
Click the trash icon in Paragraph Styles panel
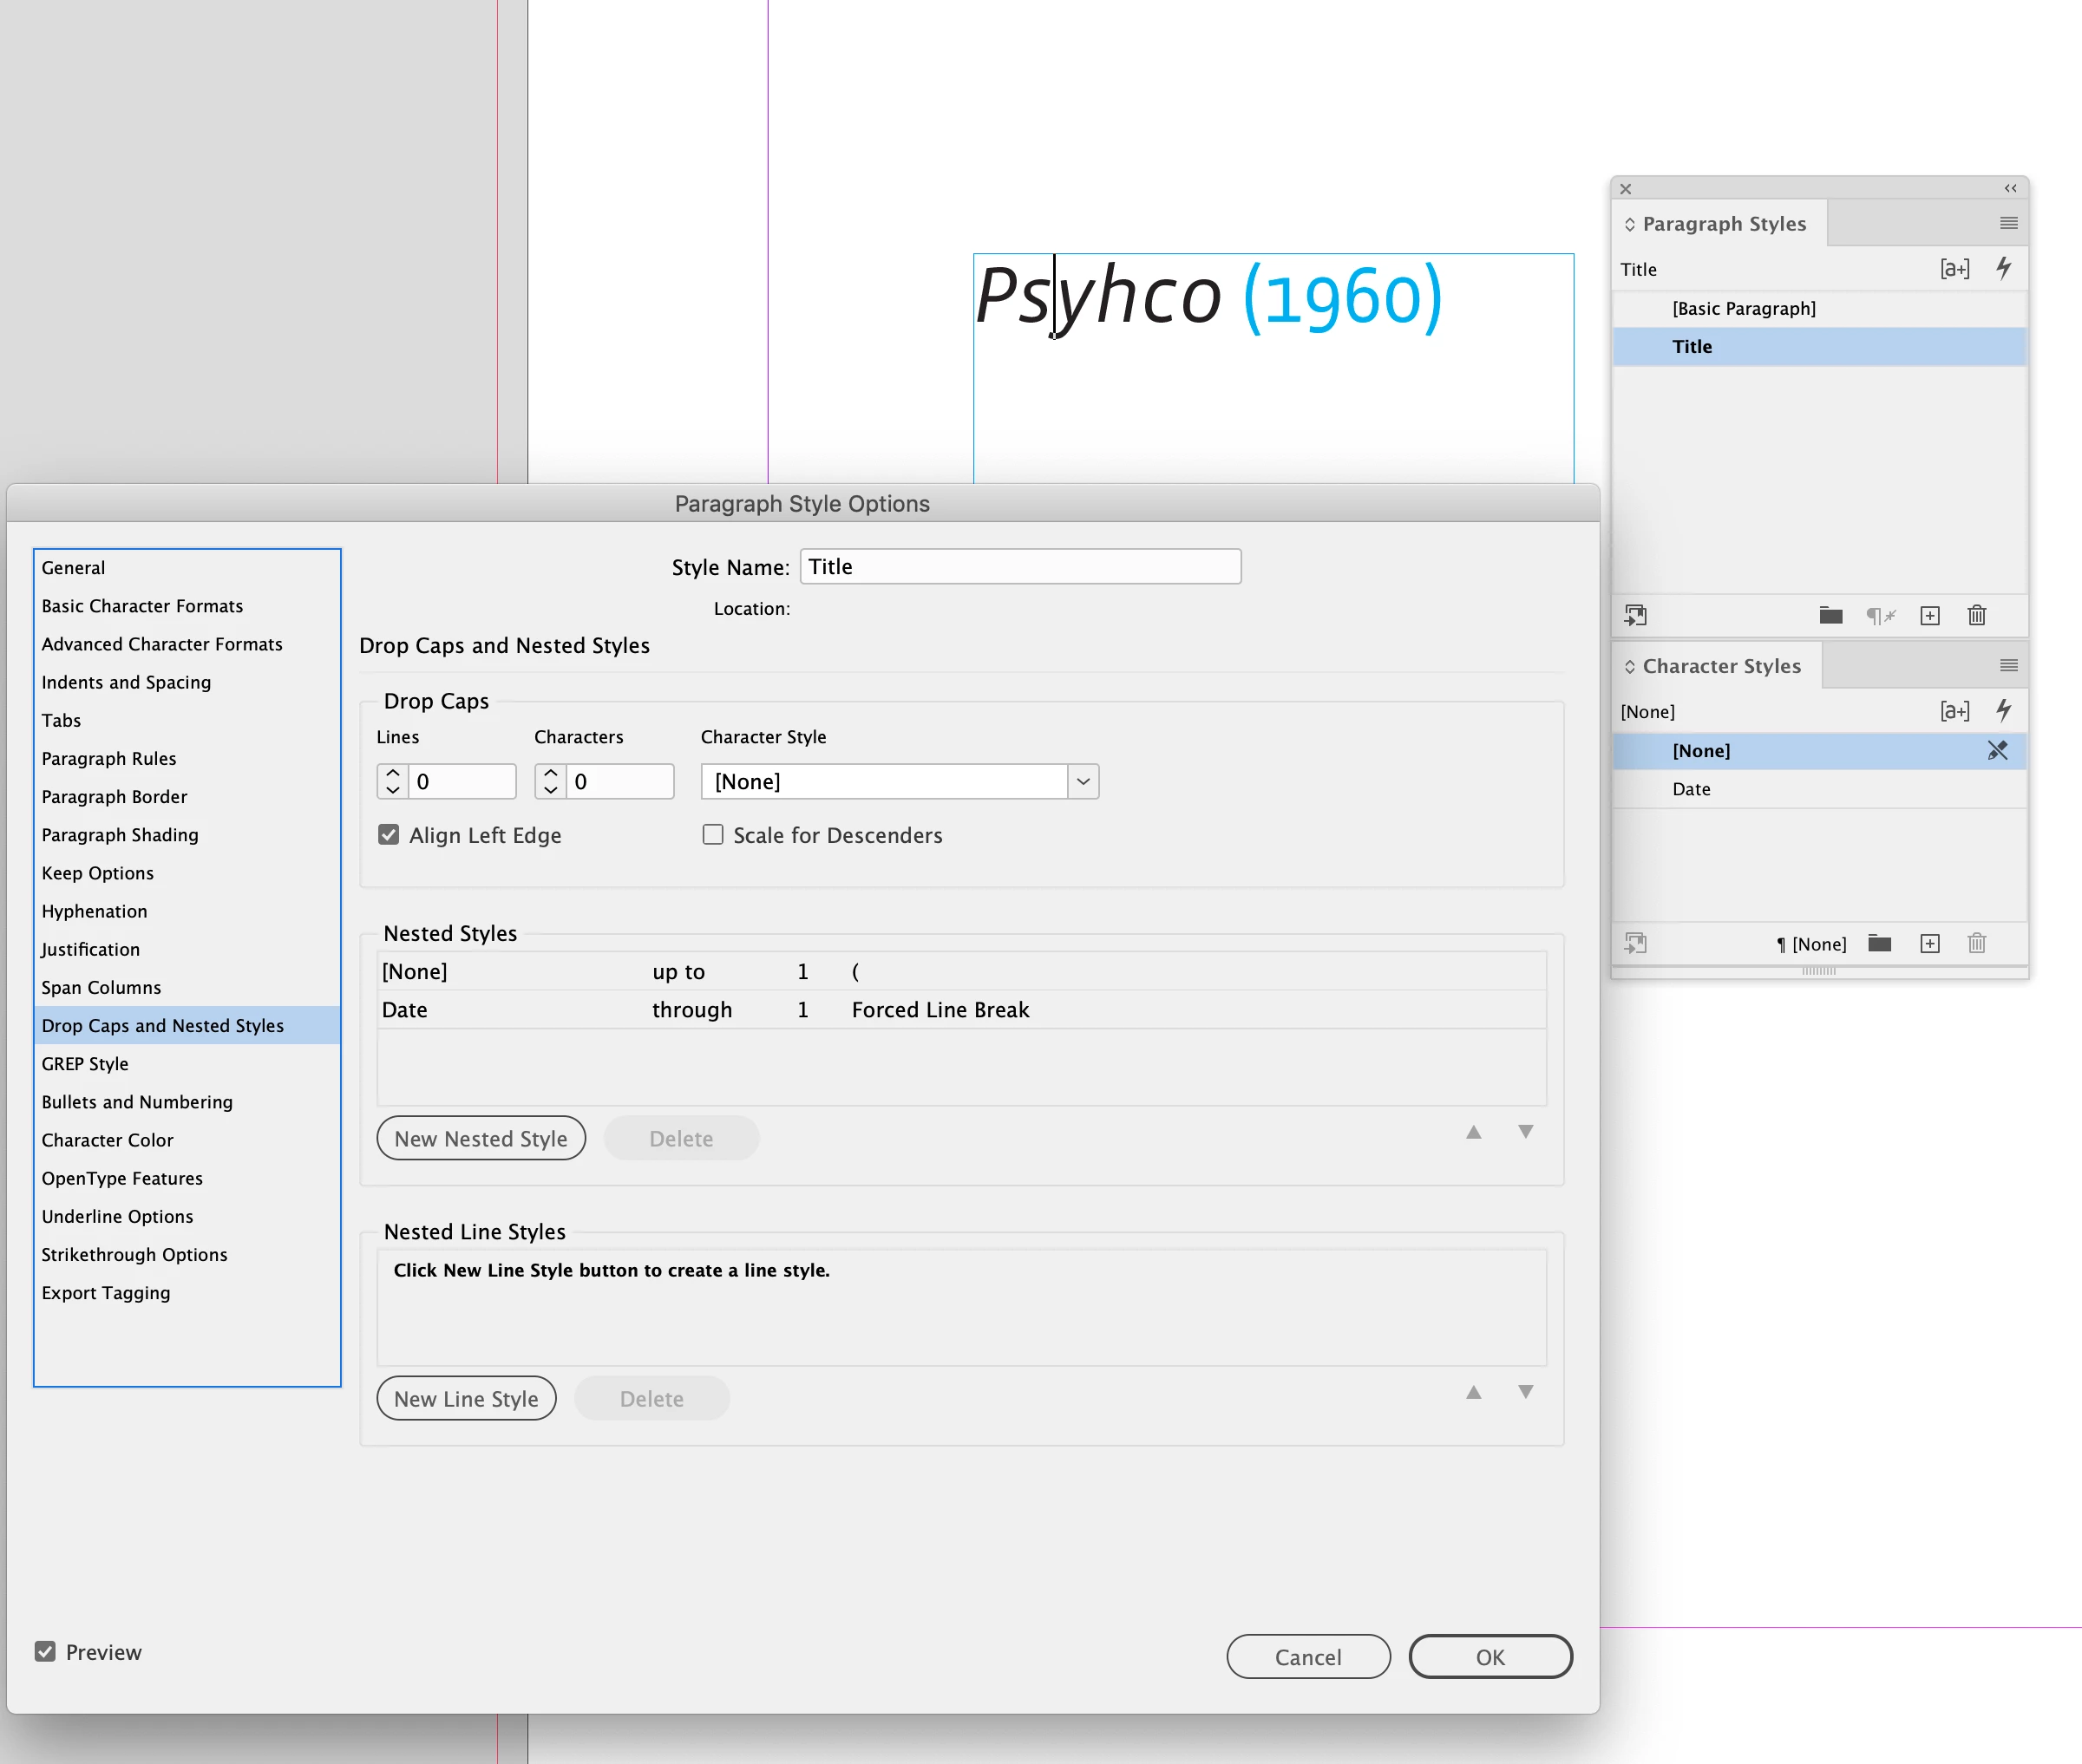coord(1976,616)
